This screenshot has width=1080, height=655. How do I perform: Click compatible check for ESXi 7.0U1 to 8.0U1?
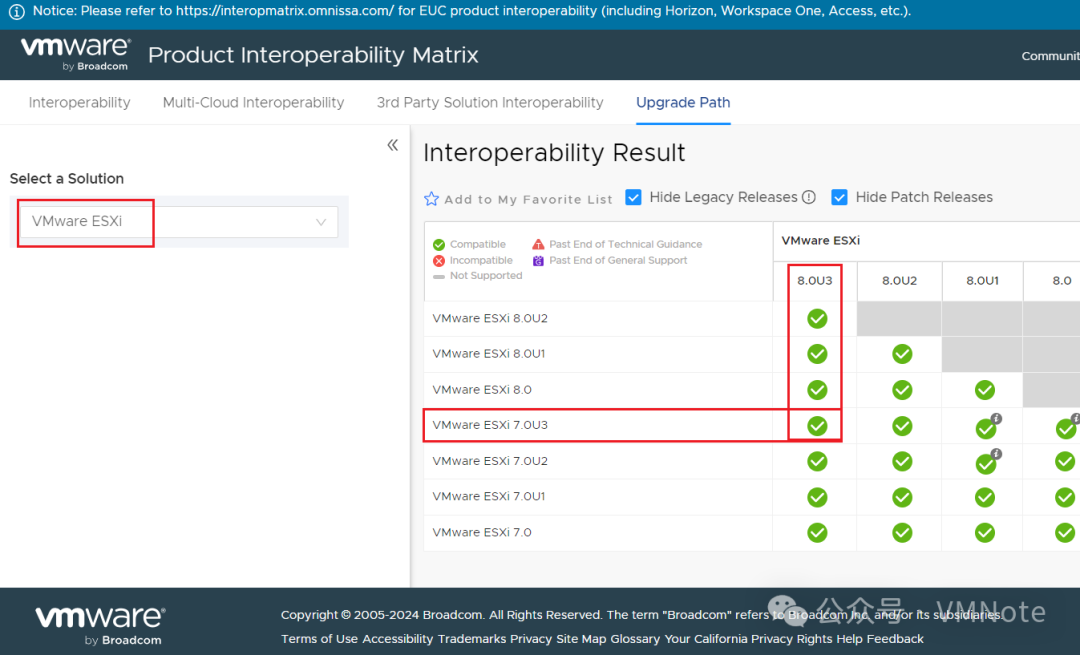click(985, 497)
